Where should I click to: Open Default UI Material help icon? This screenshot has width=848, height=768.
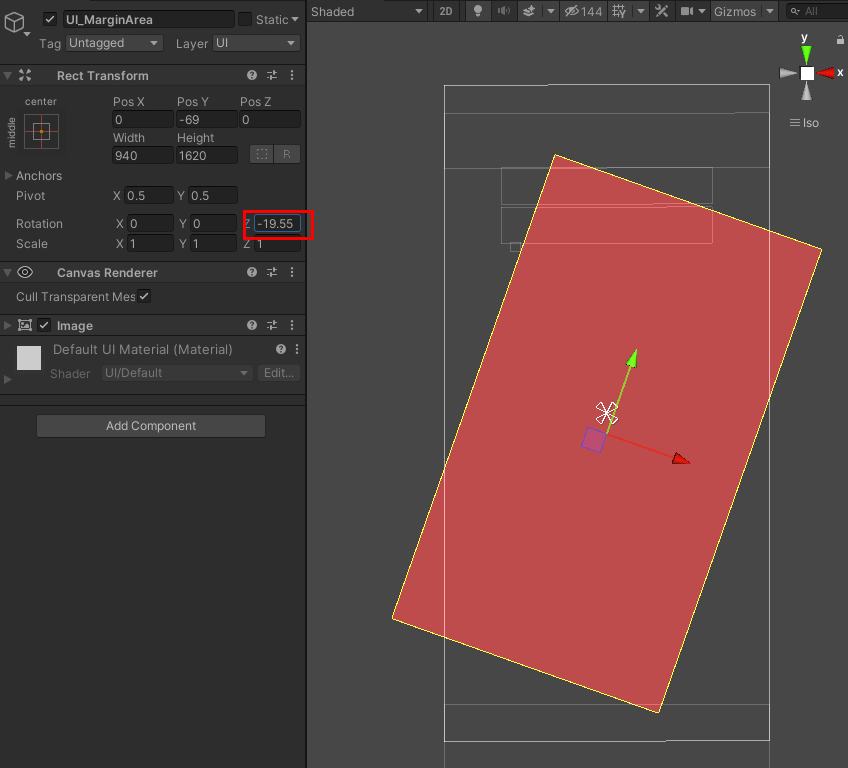pos(281,349)
